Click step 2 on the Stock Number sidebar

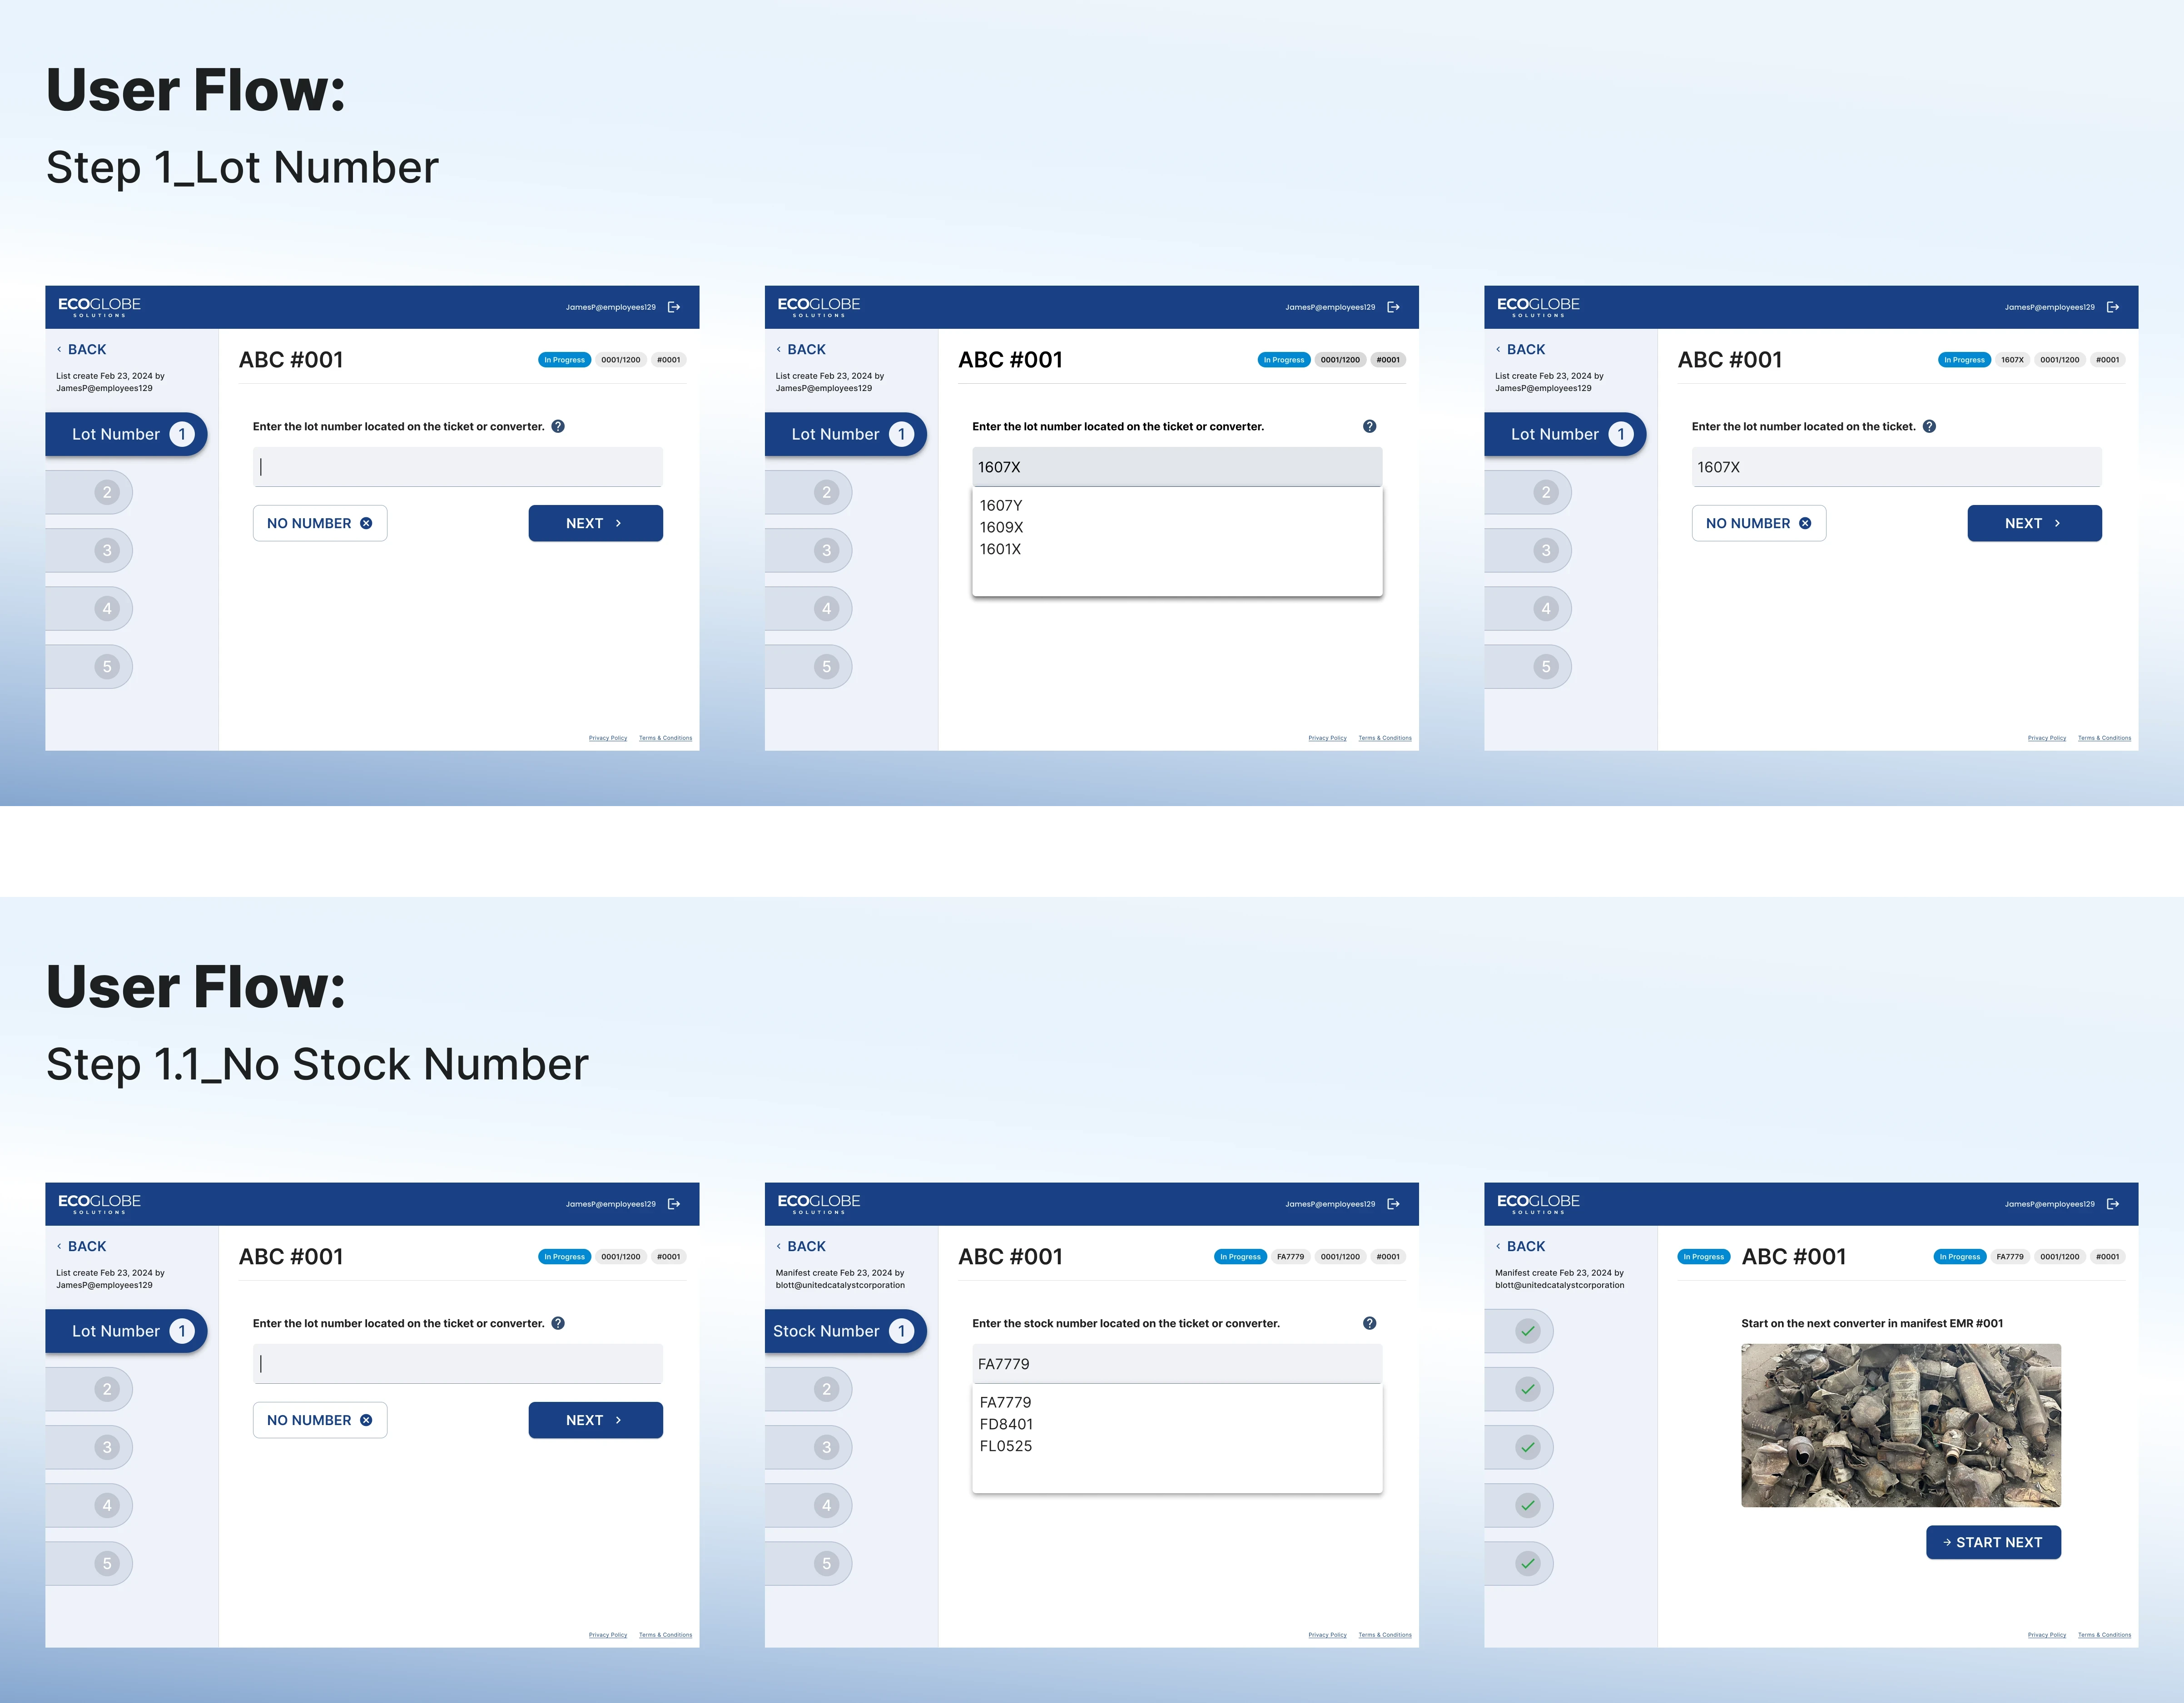pyautogui.click(x=809, y=1389)
